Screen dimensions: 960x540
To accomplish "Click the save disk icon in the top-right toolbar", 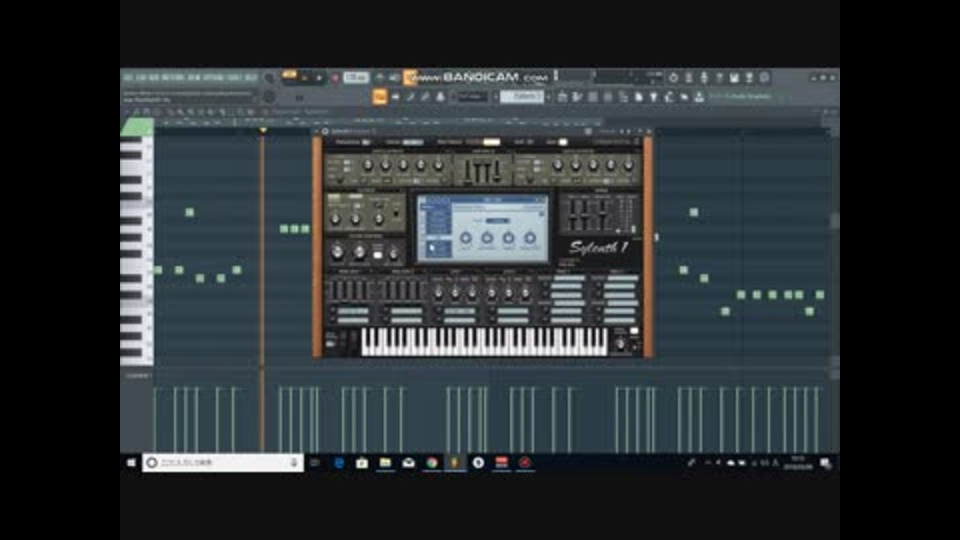I will point(734,78).
